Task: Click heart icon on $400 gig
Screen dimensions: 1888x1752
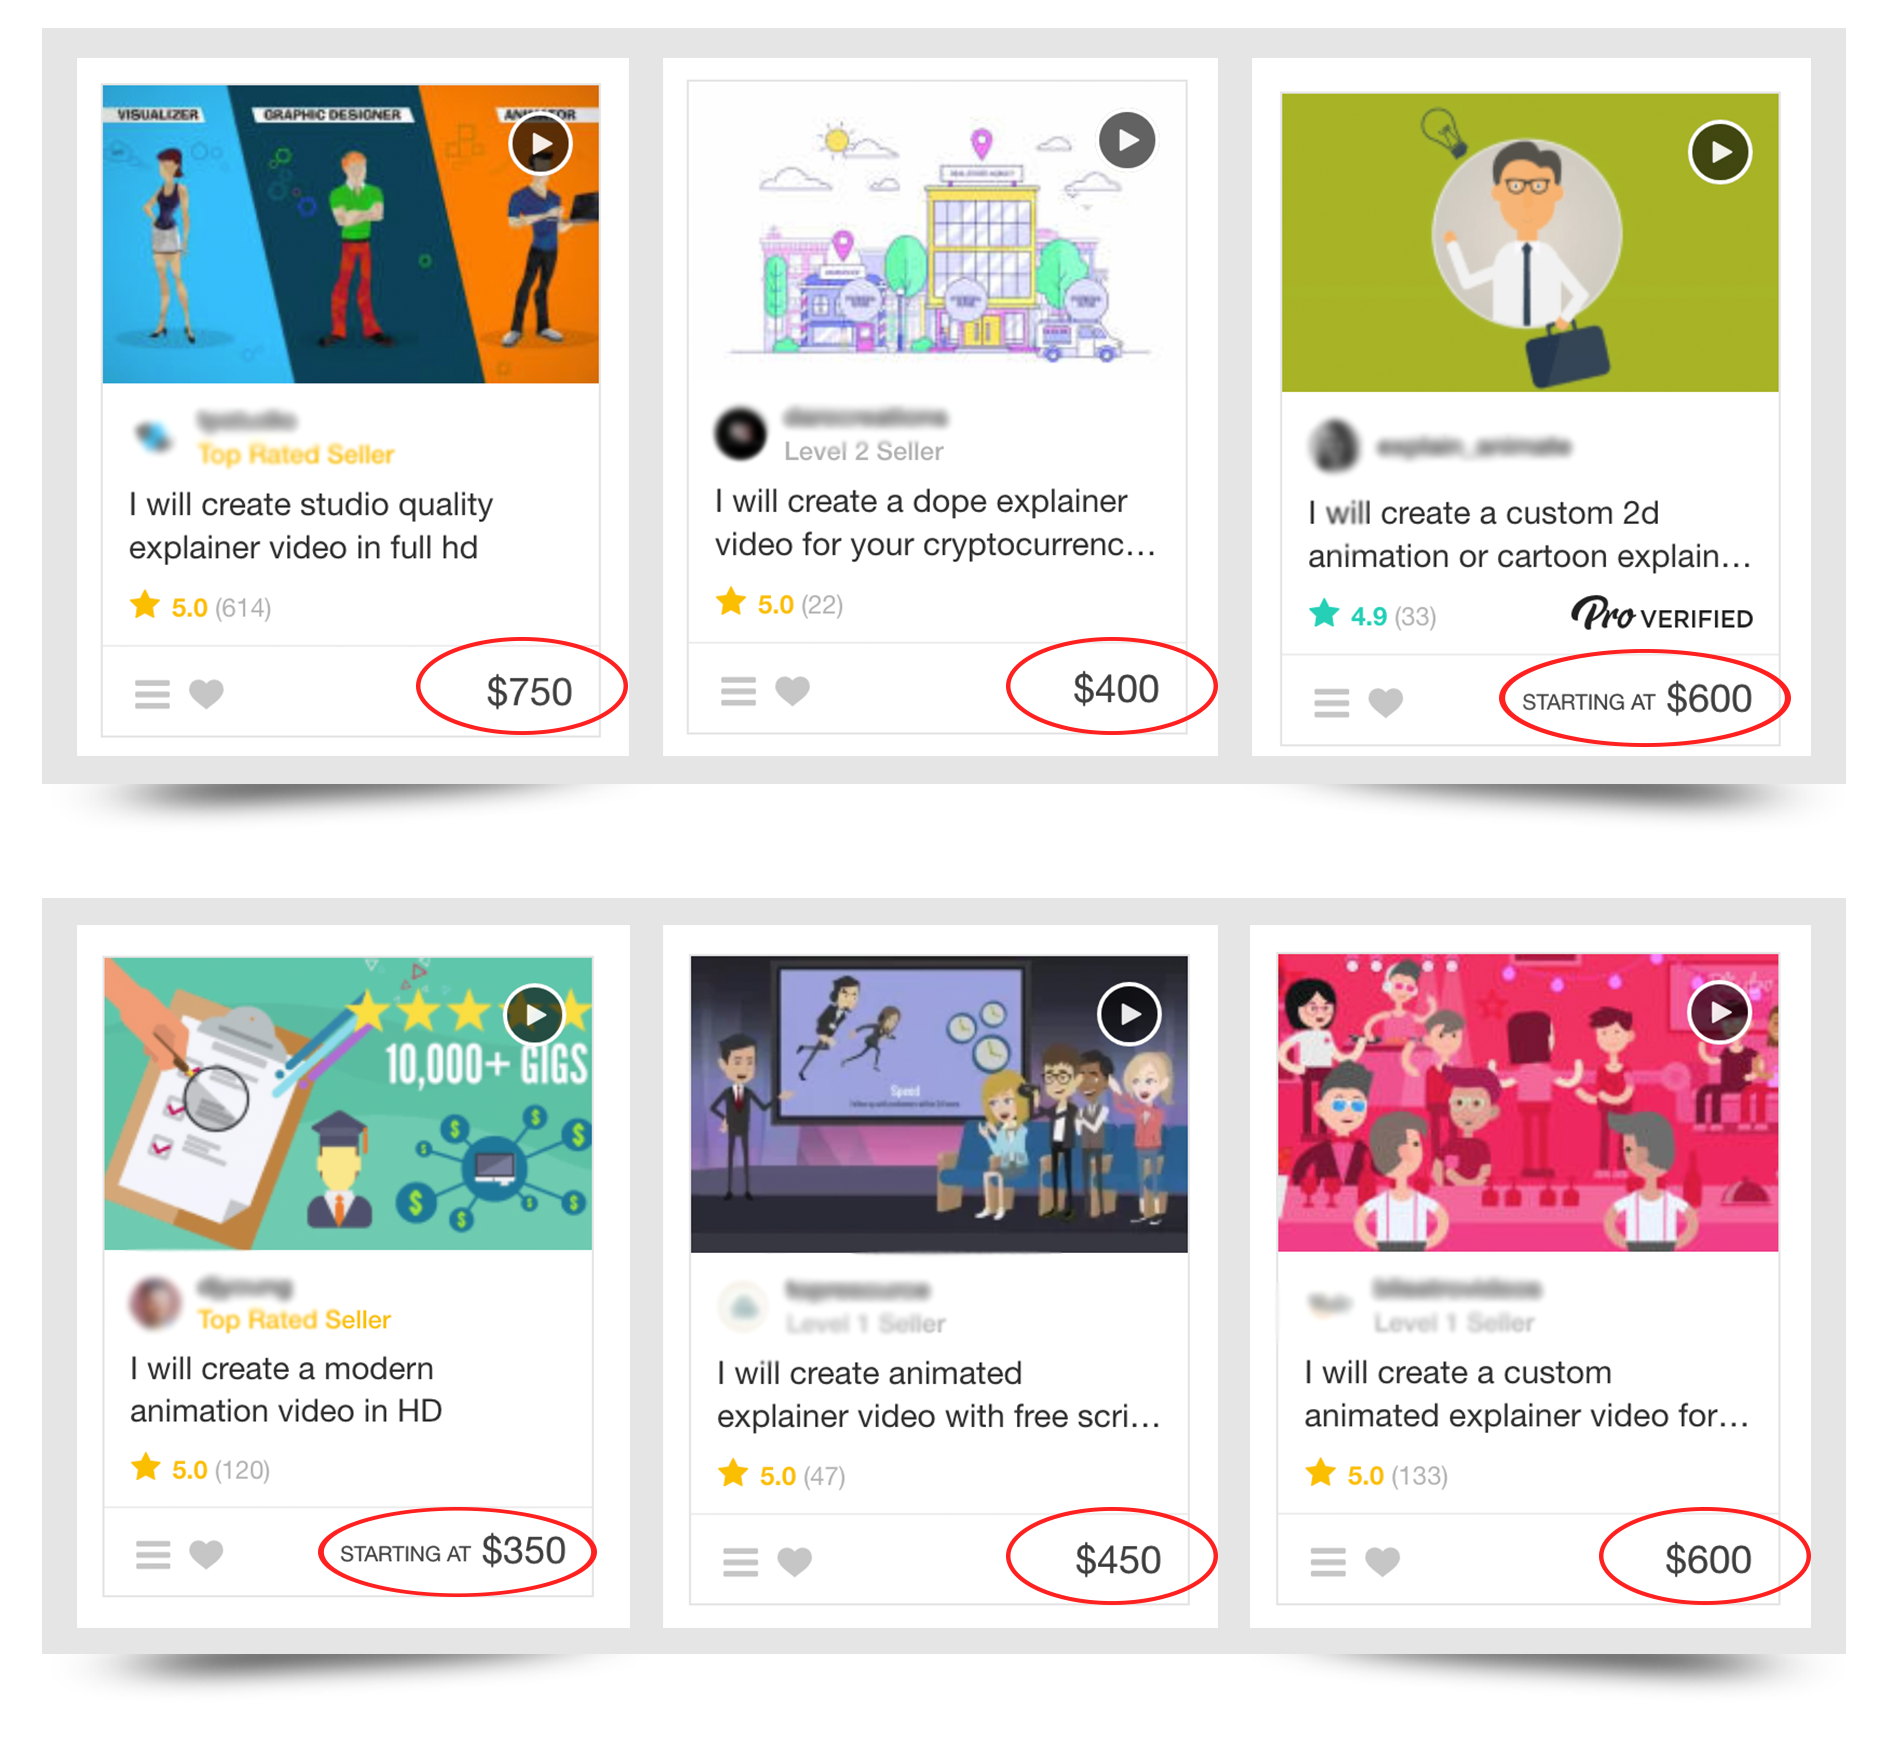Action: (792, 690)
